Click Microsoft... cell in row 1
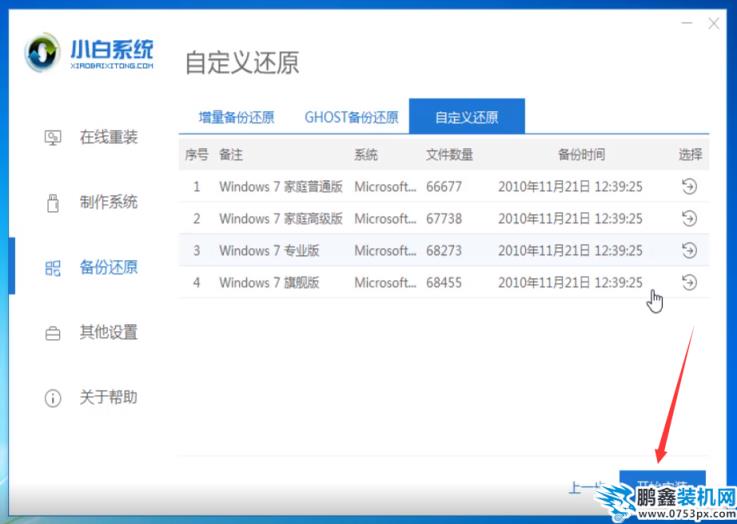Viewport: 737px width, 524px height. click(x=385, y=187)
